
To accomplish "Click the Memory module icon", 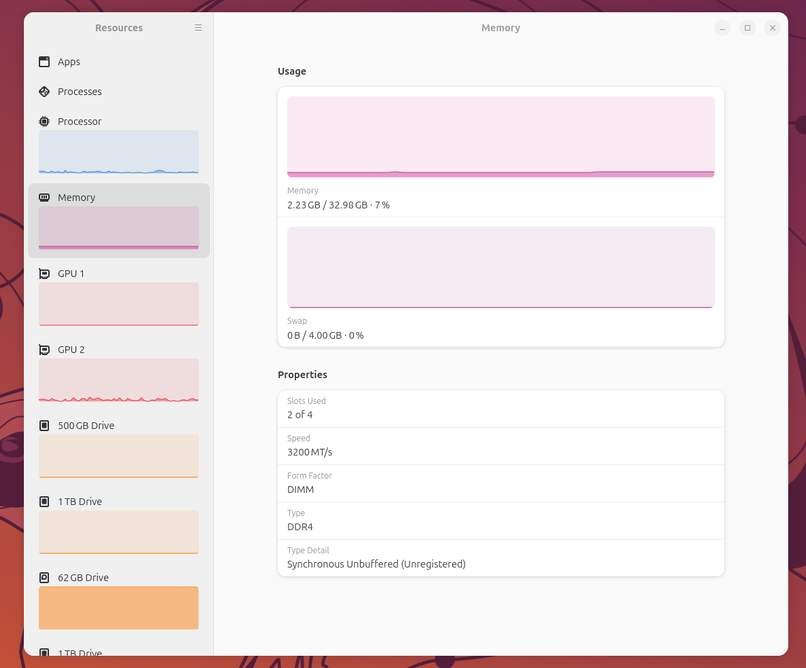I will 45,197.
